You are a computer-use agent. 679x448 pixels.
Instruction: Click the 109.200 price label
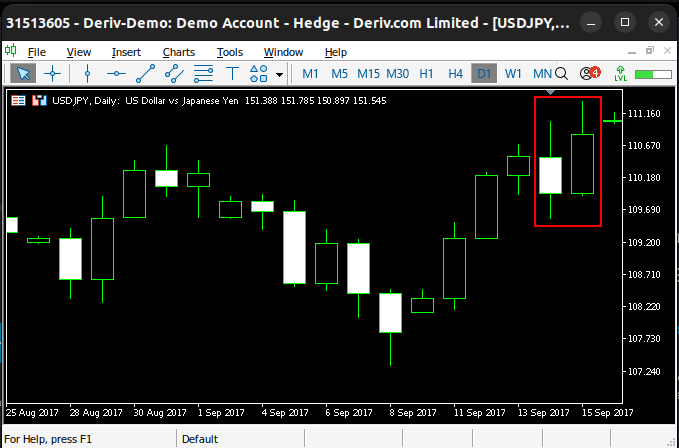click(x=644, y=242)
